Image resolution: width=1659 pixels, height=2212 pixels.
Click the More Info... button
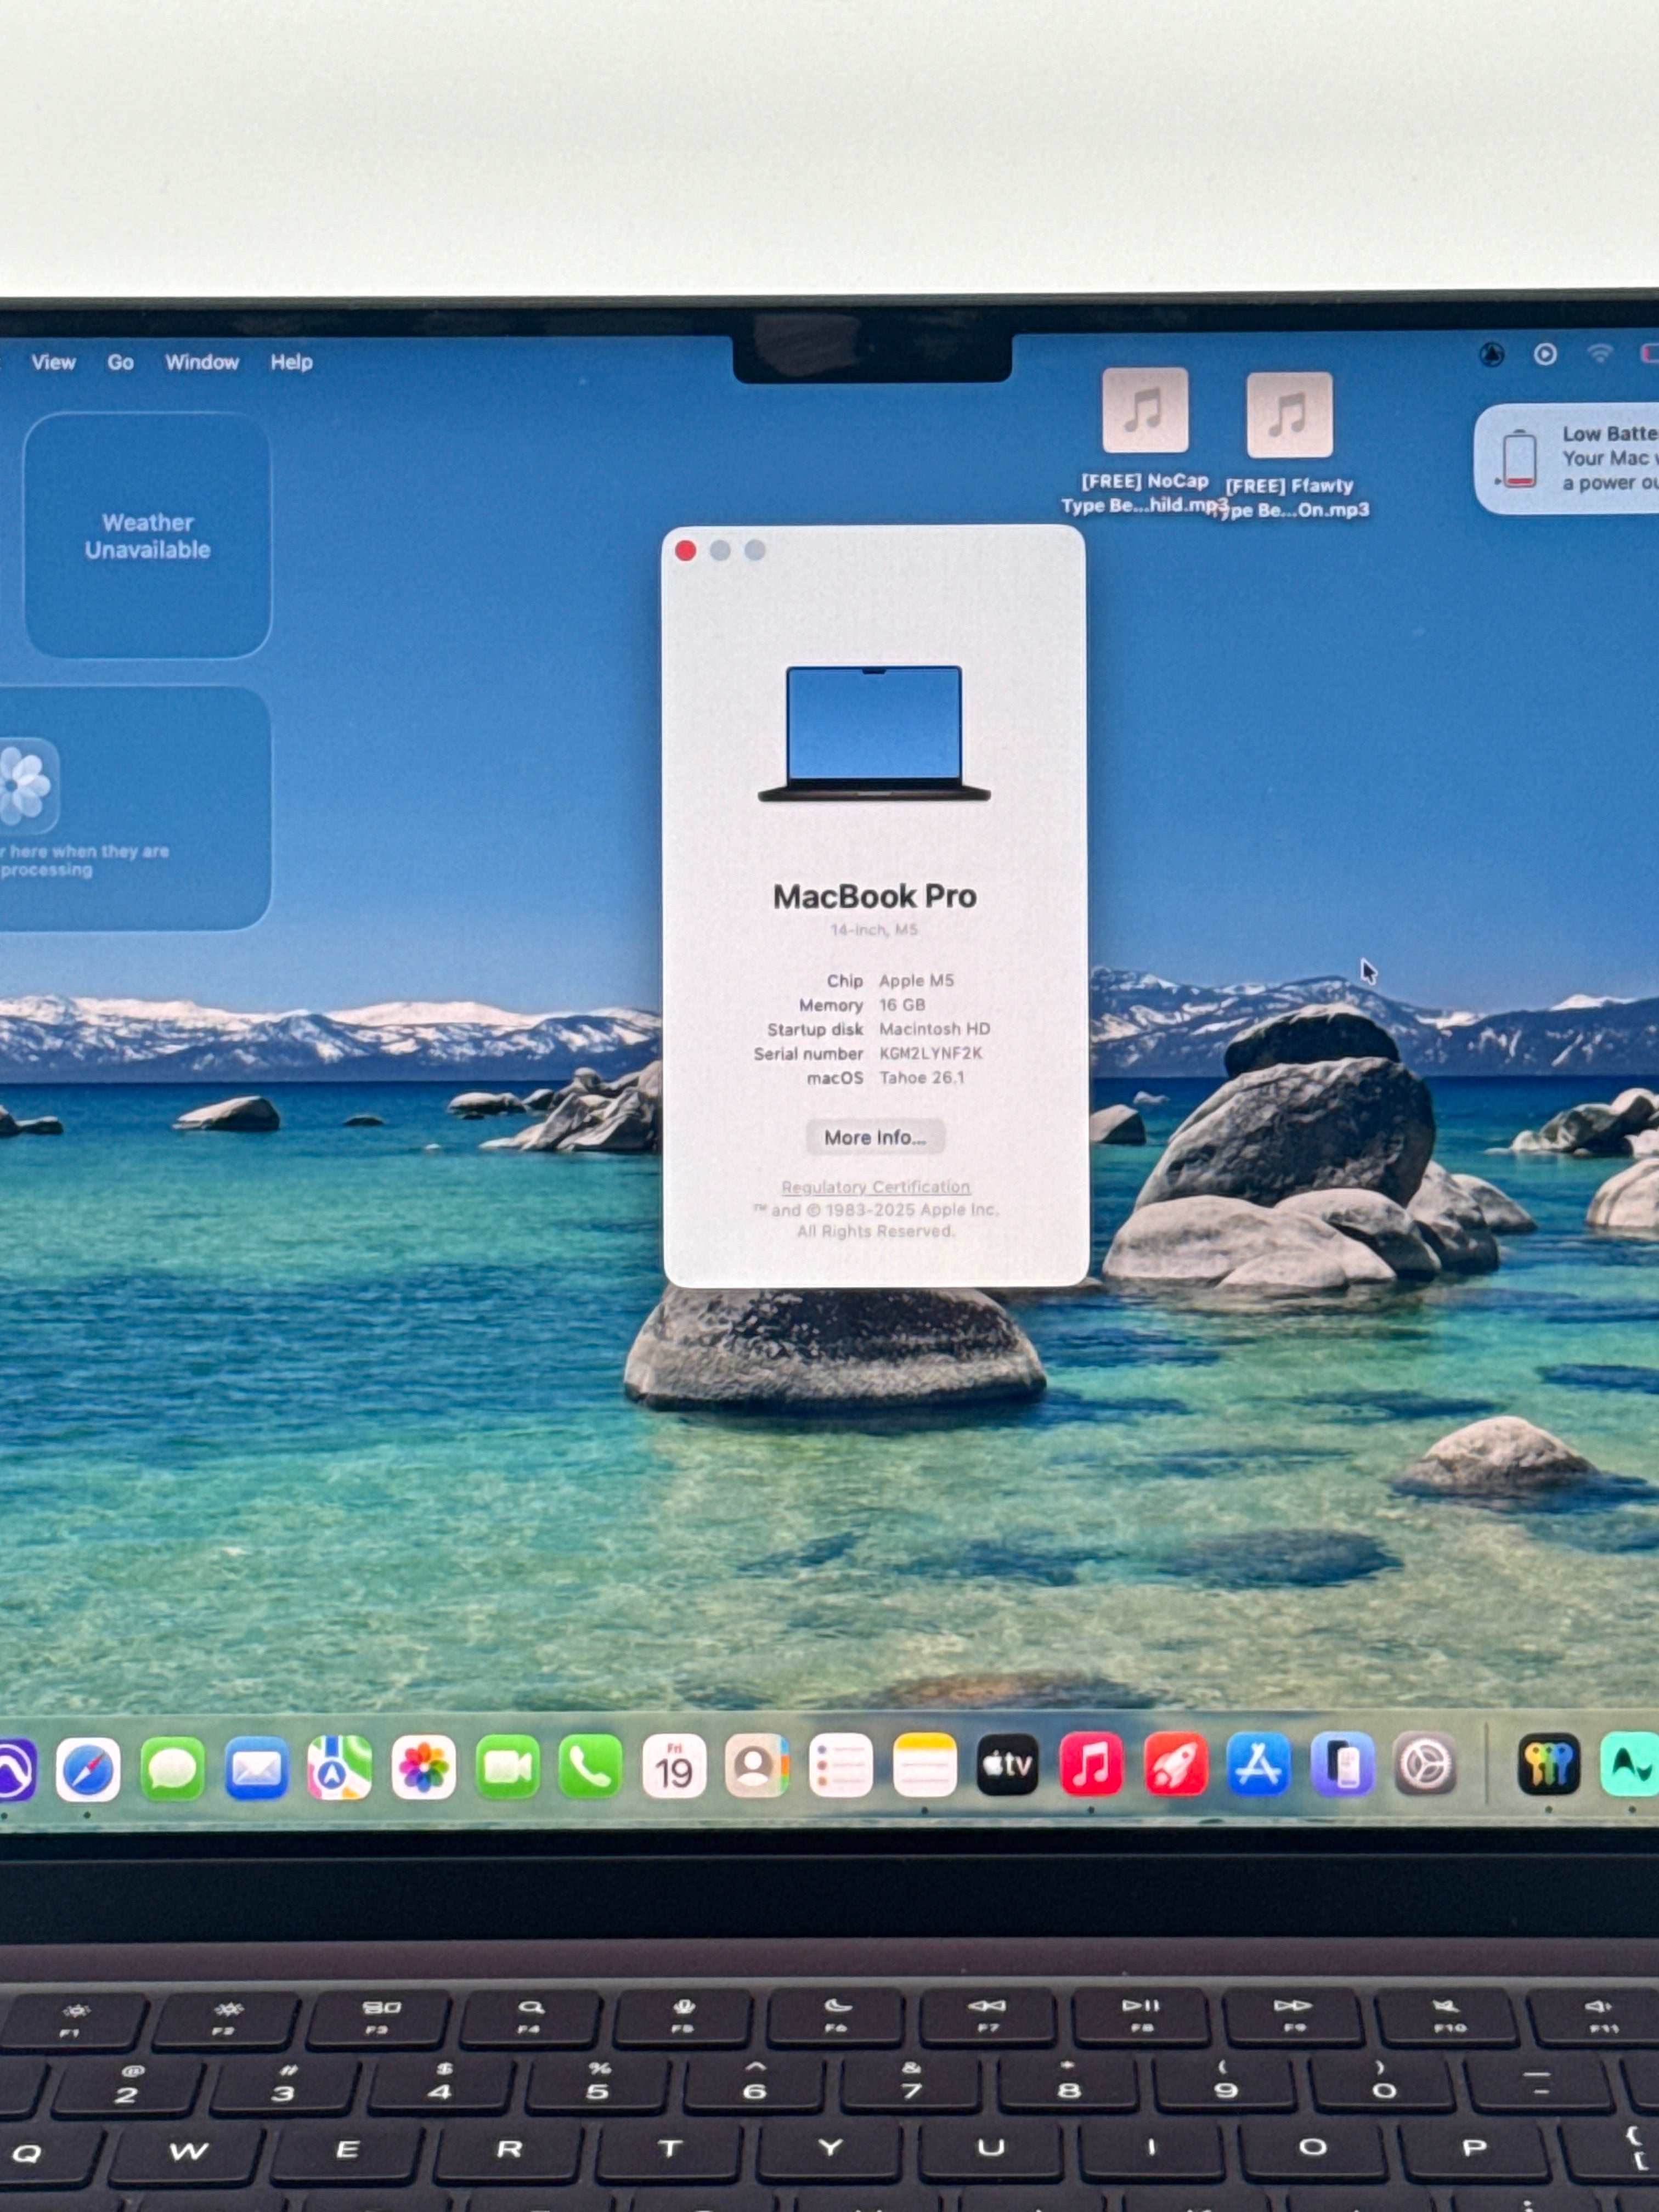point(875,1137)
